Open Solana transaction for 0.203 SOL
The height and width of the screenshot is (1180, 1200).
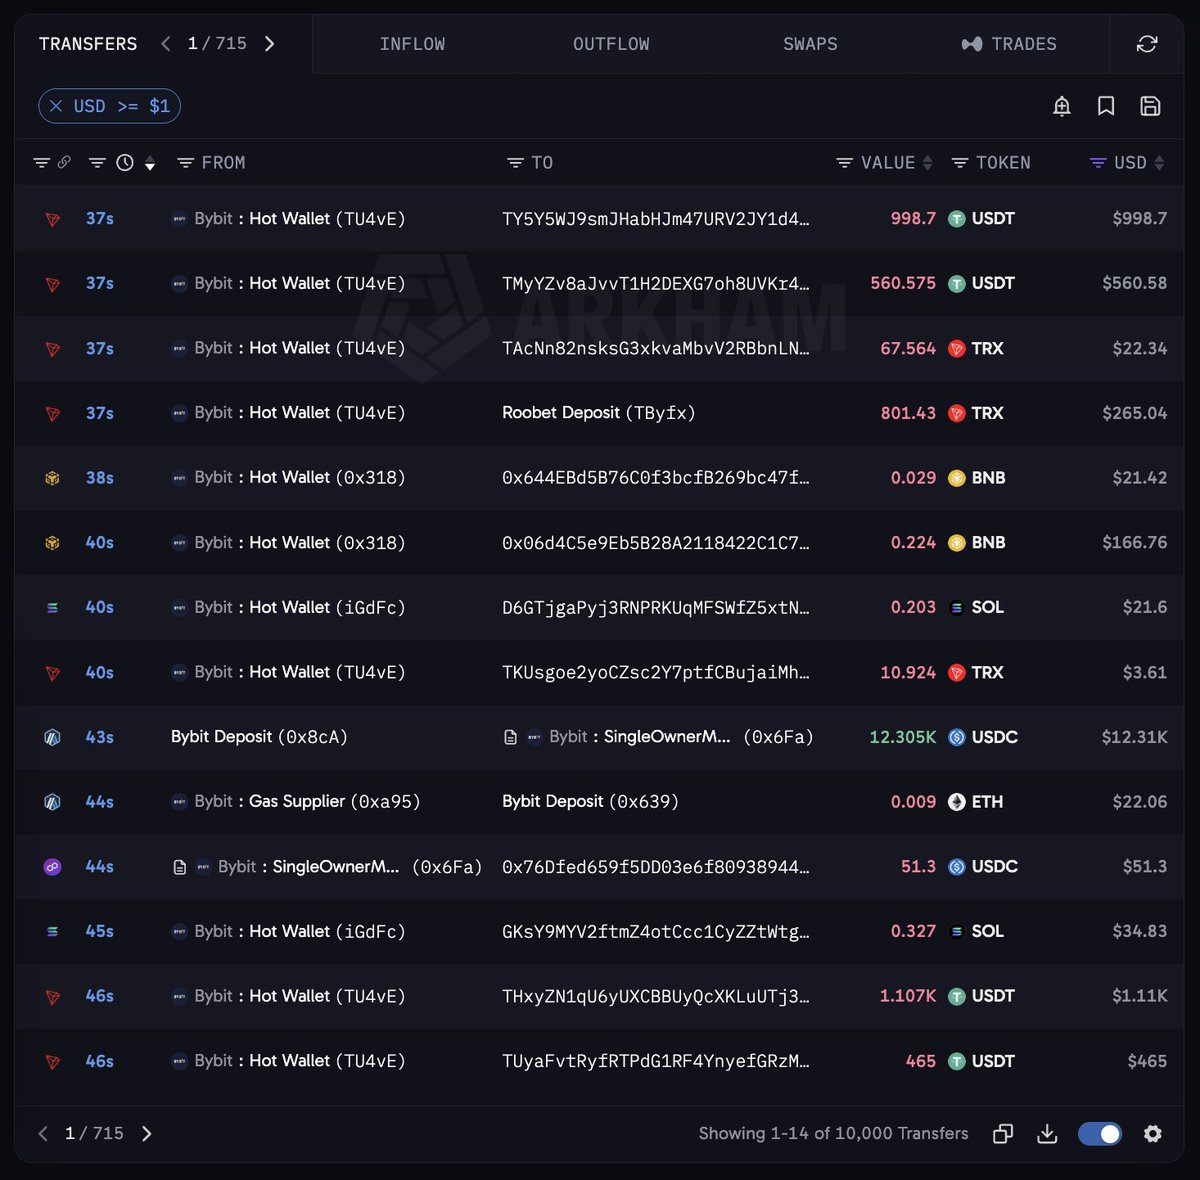click(53, 607)
